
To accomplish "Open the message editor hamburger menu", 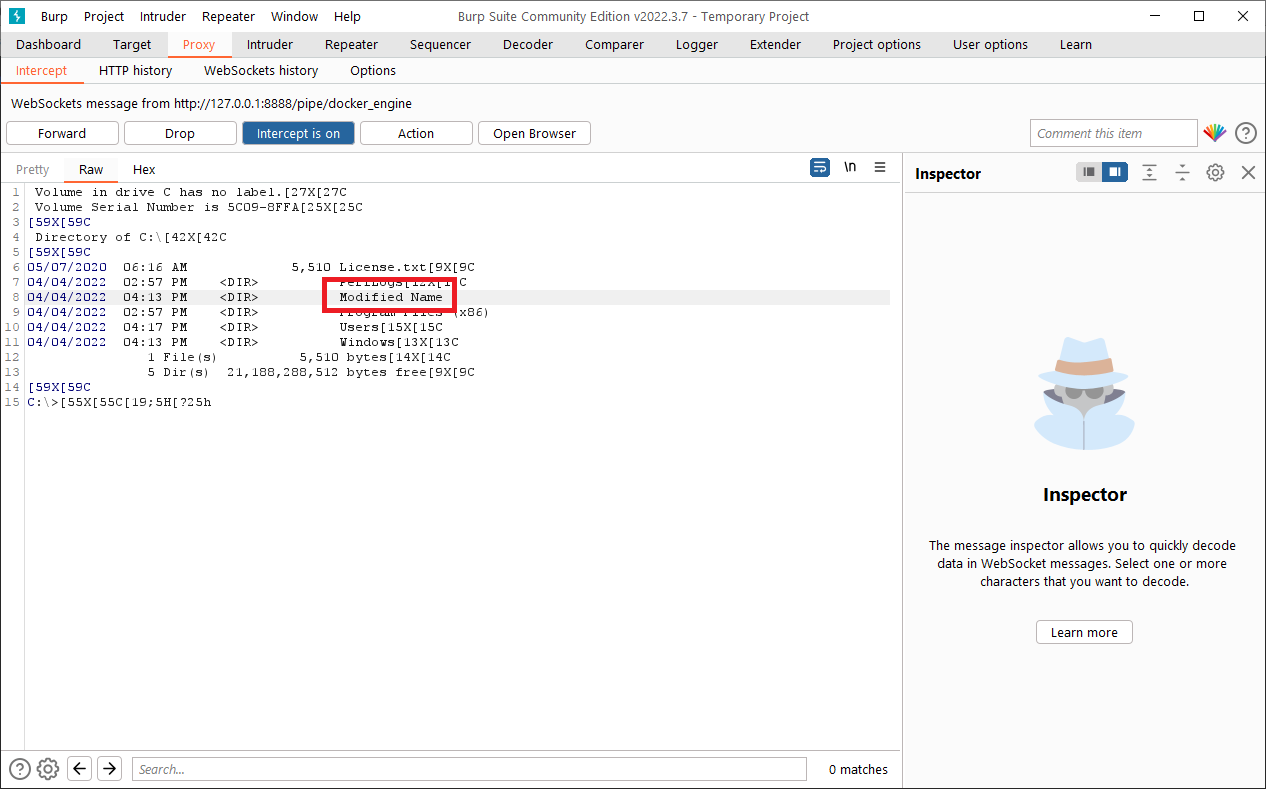I will (x=880, y=167).
